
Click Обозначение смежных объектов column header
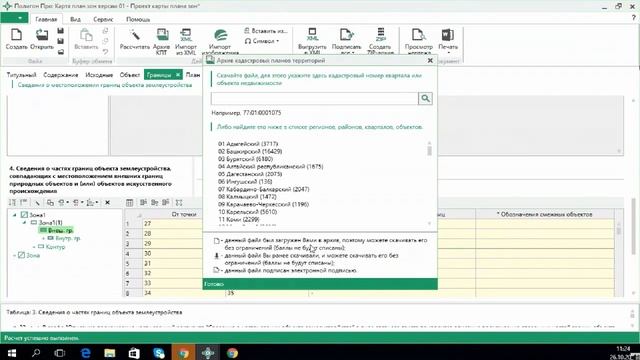544,214
